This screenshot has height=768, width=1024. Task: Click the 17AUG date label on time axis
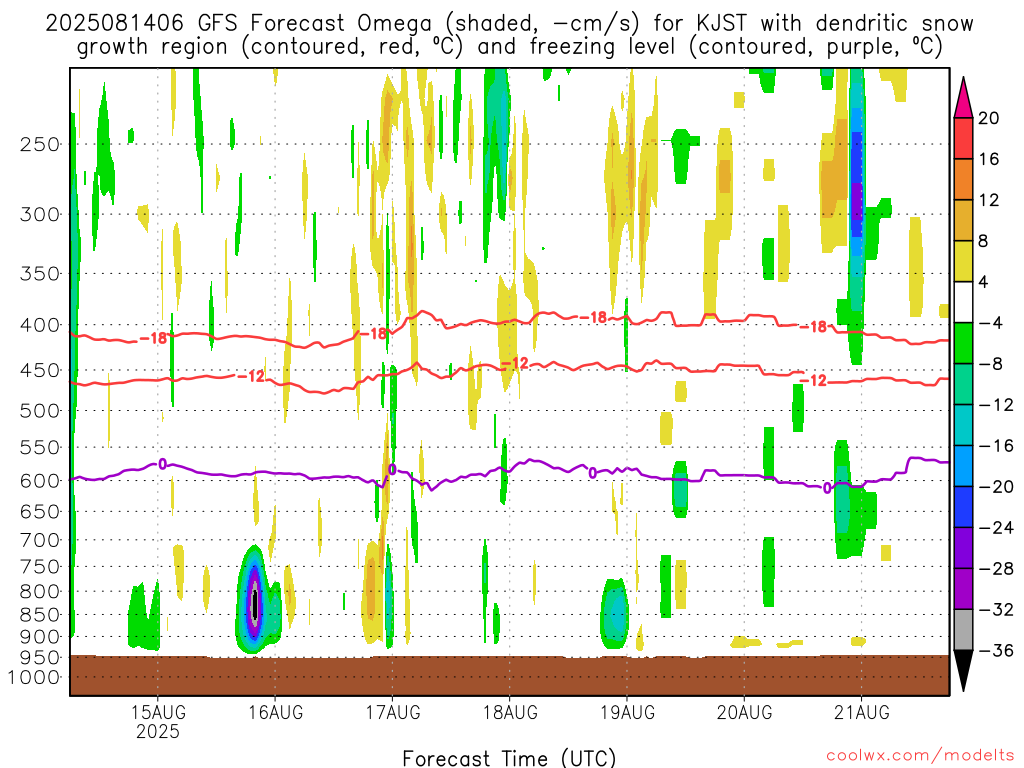click(x=392, y=712)
